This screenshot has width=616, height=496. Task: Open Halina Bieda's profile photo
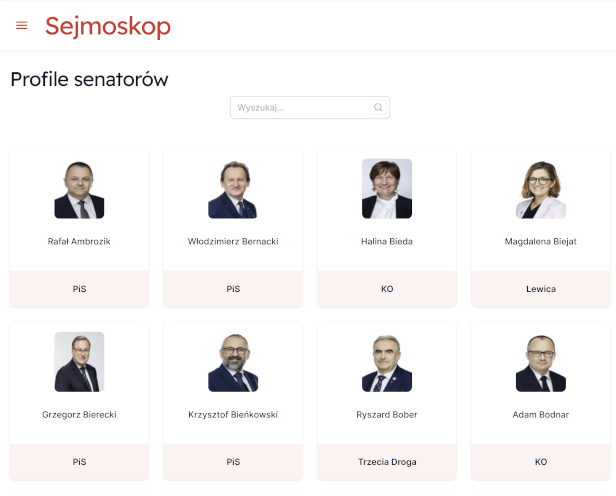click(x=387, y=189)
